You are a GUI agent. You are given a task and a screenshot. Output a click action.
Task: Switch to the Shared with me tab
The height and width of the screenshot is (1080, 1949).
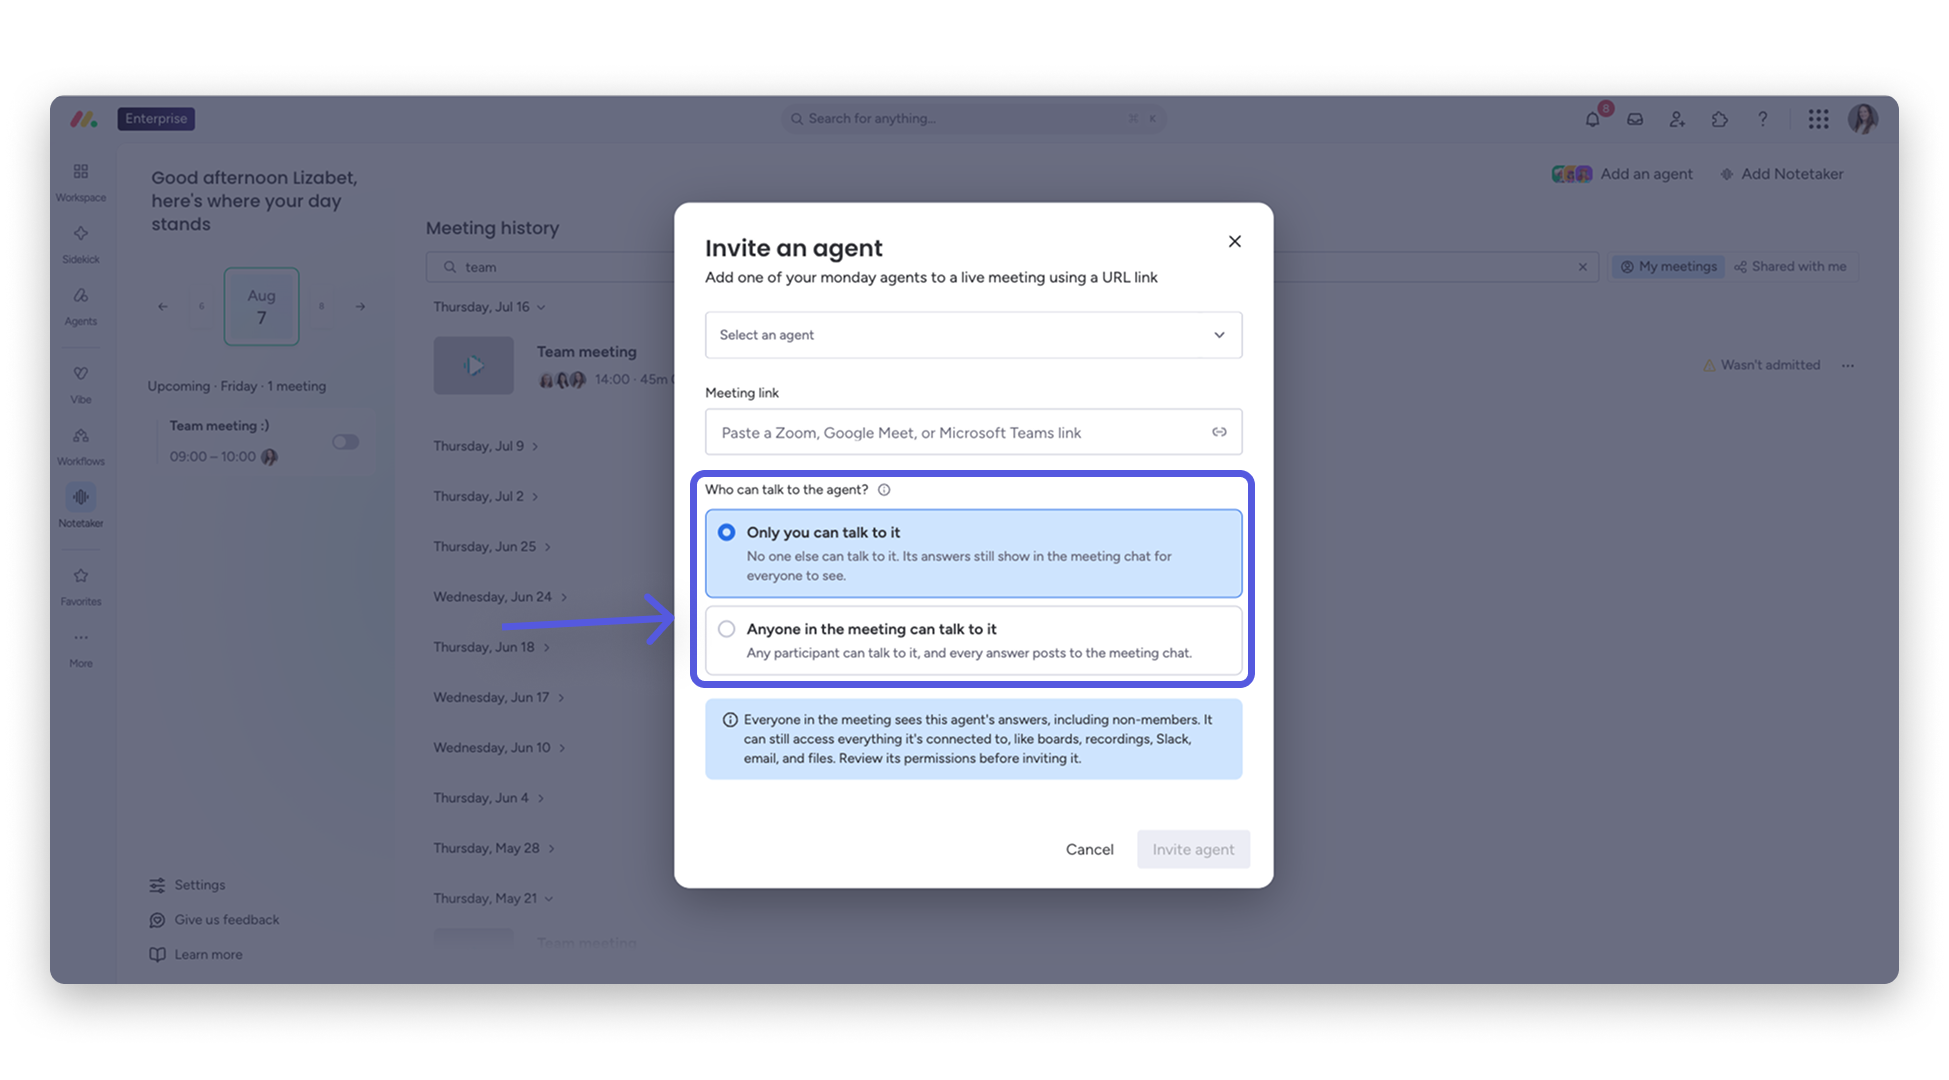(x=1790, y=267)
